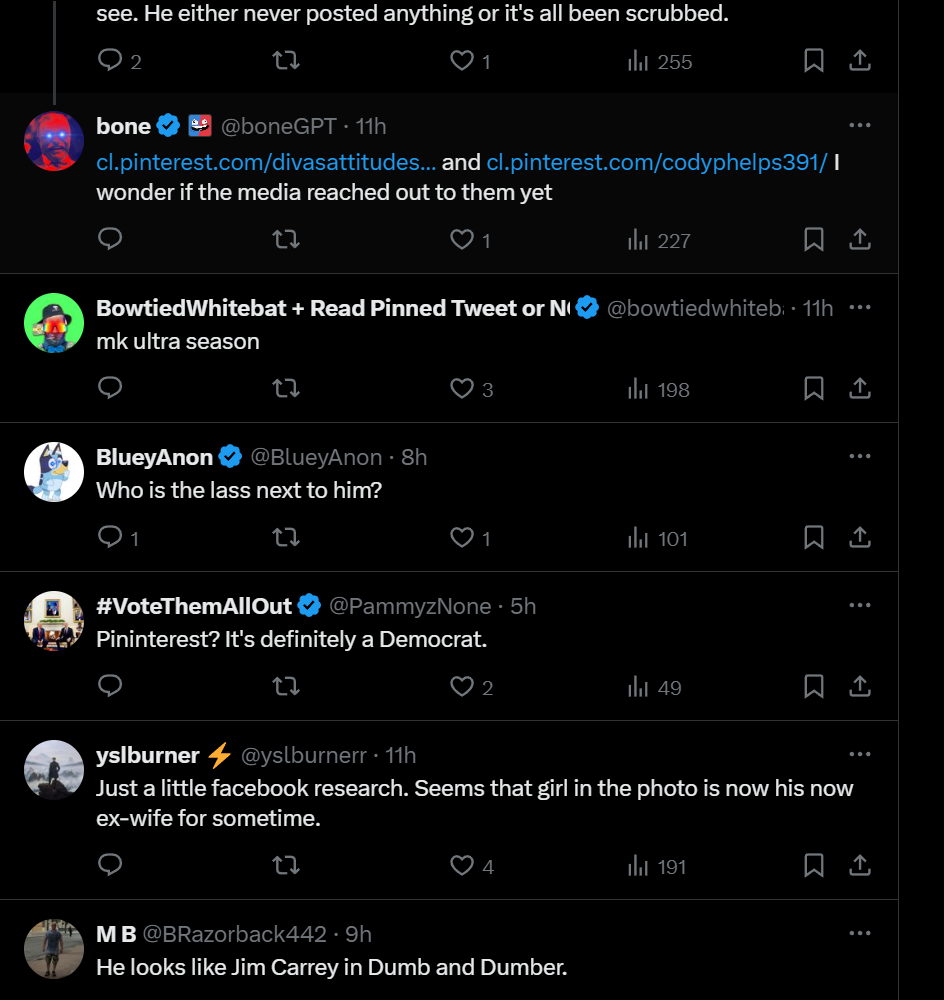
Task: Repost the 'Pininterest? definitely a Democrat' tweet
Action: pos(286,686)
